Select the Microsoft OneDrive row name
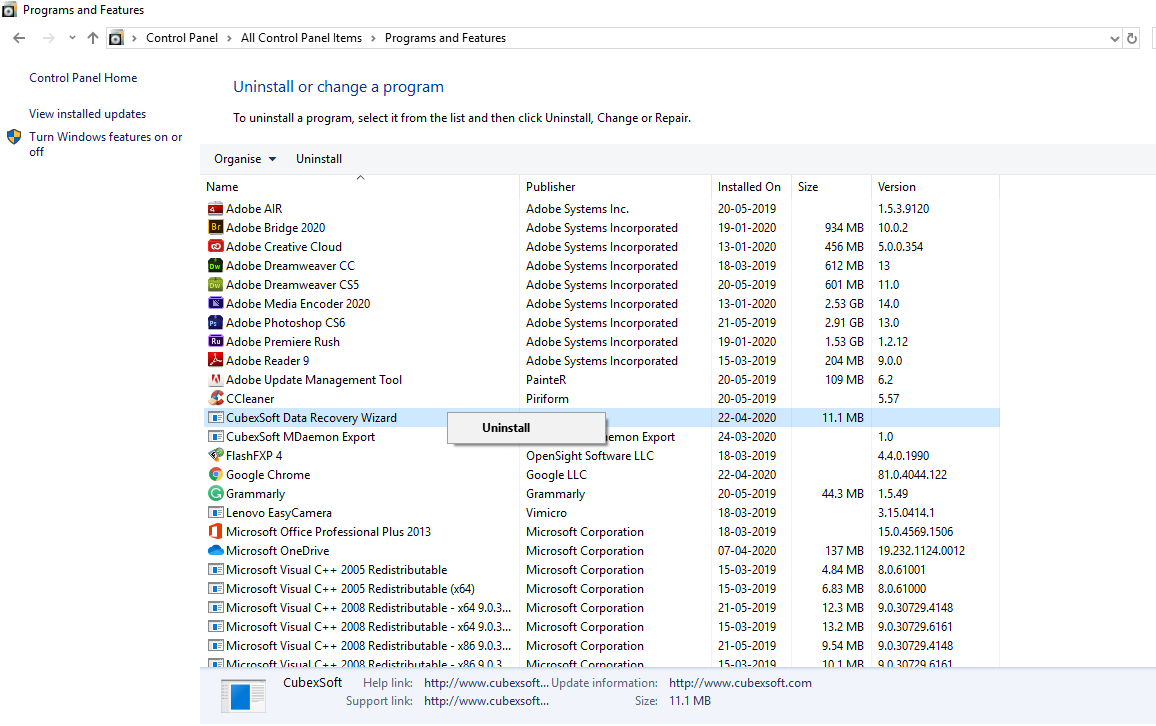 [277, 551]
